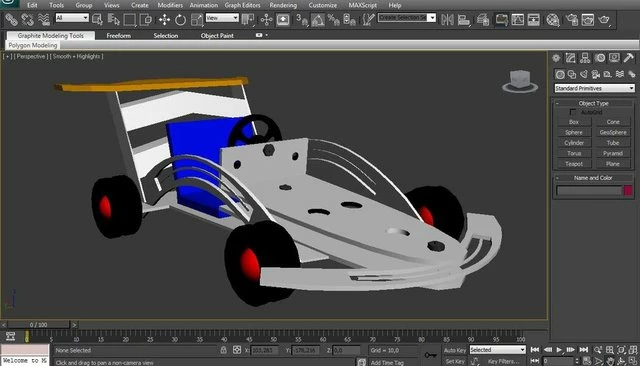Switch to the Modify command panel
The height and width of the screenshot is (366, 640).
571,58
